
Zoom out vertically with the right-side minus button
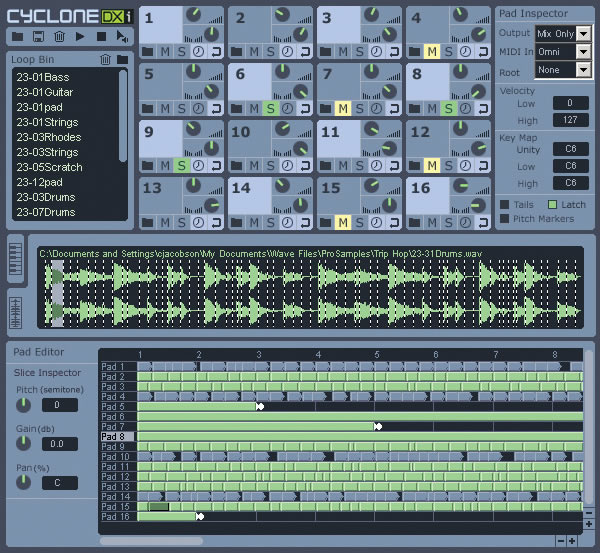point(589,512)
